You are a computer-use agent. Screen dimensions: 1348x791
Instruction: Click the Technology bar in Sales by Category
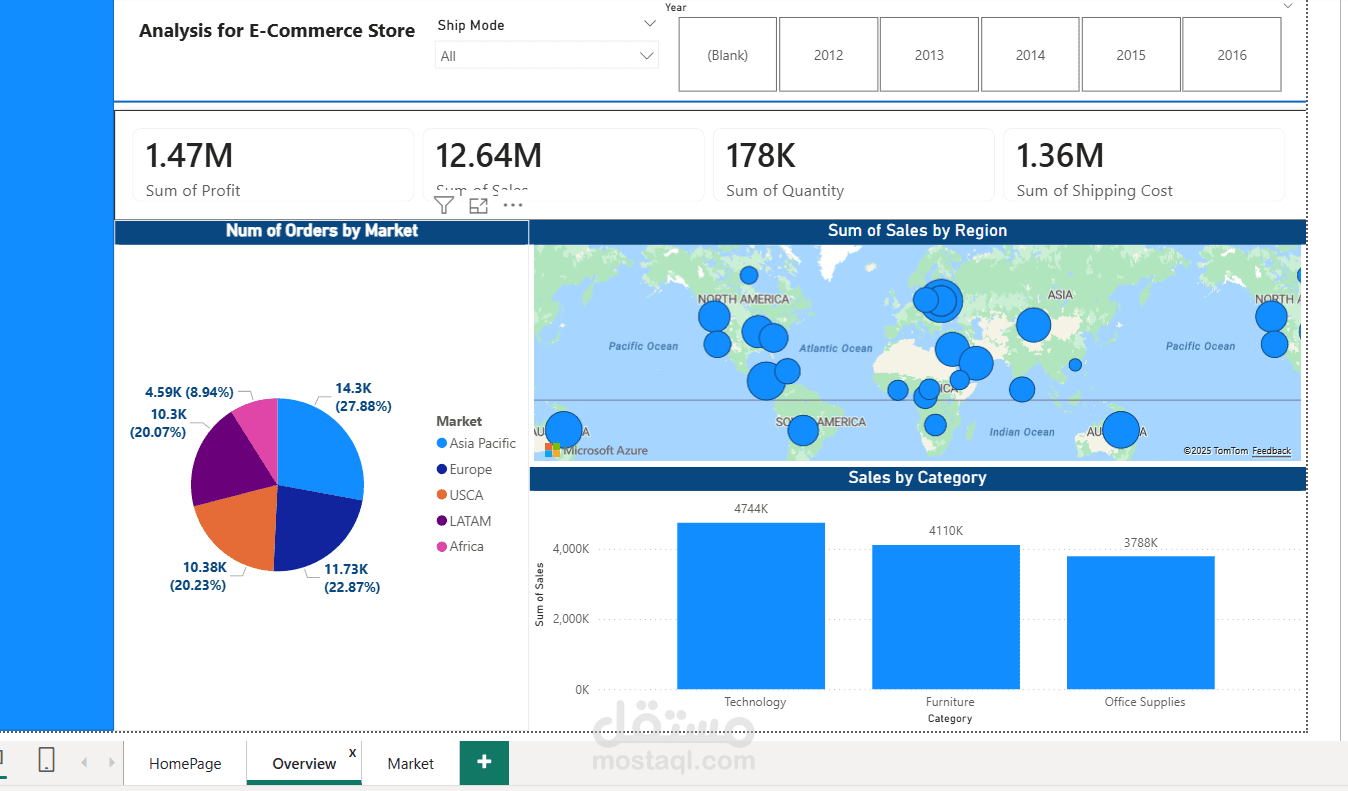click(x=751, y=605)
